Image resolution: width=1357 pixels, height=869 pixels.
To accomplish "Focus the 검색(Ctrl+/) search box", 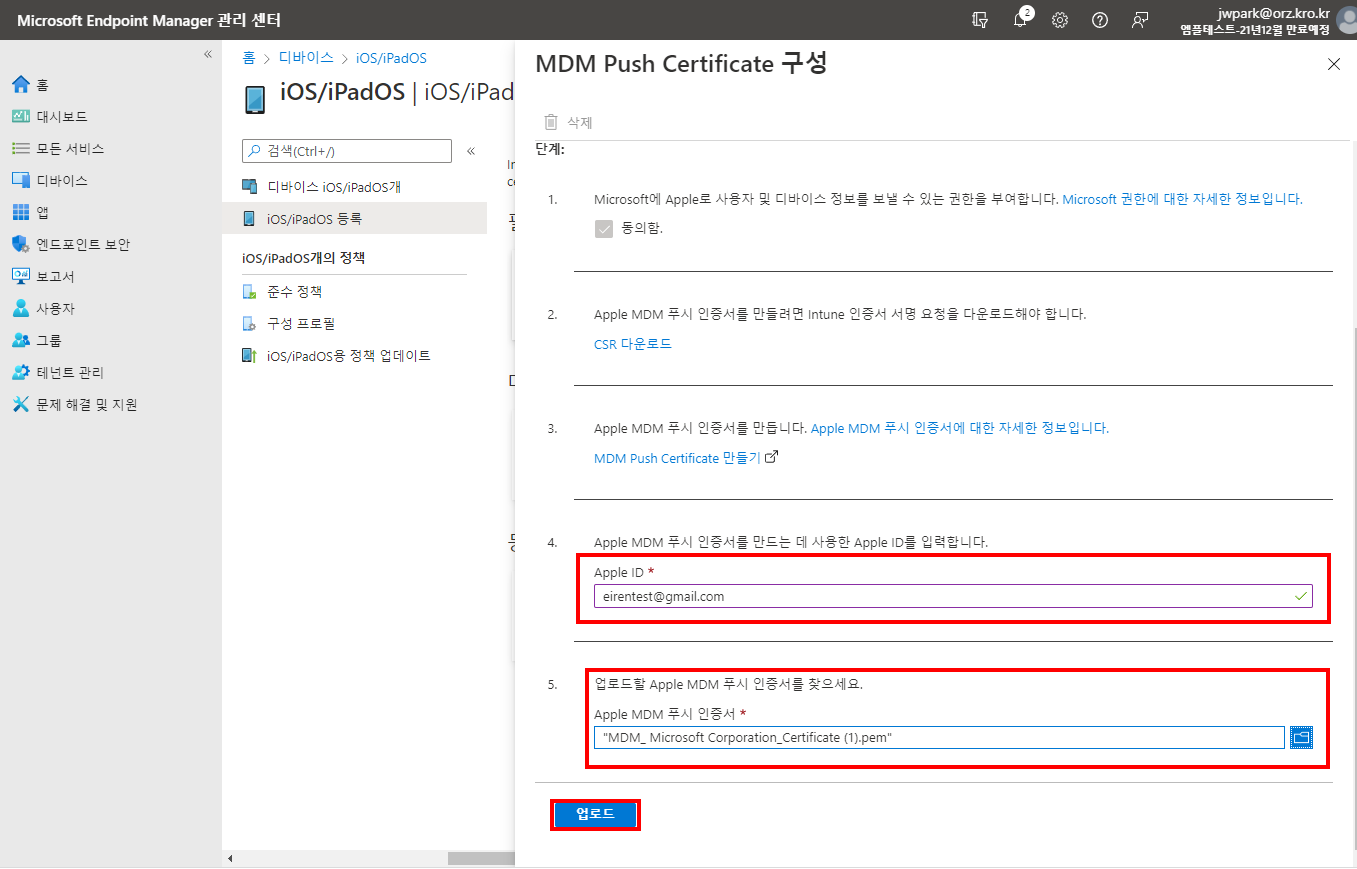I will click(347, 151).
